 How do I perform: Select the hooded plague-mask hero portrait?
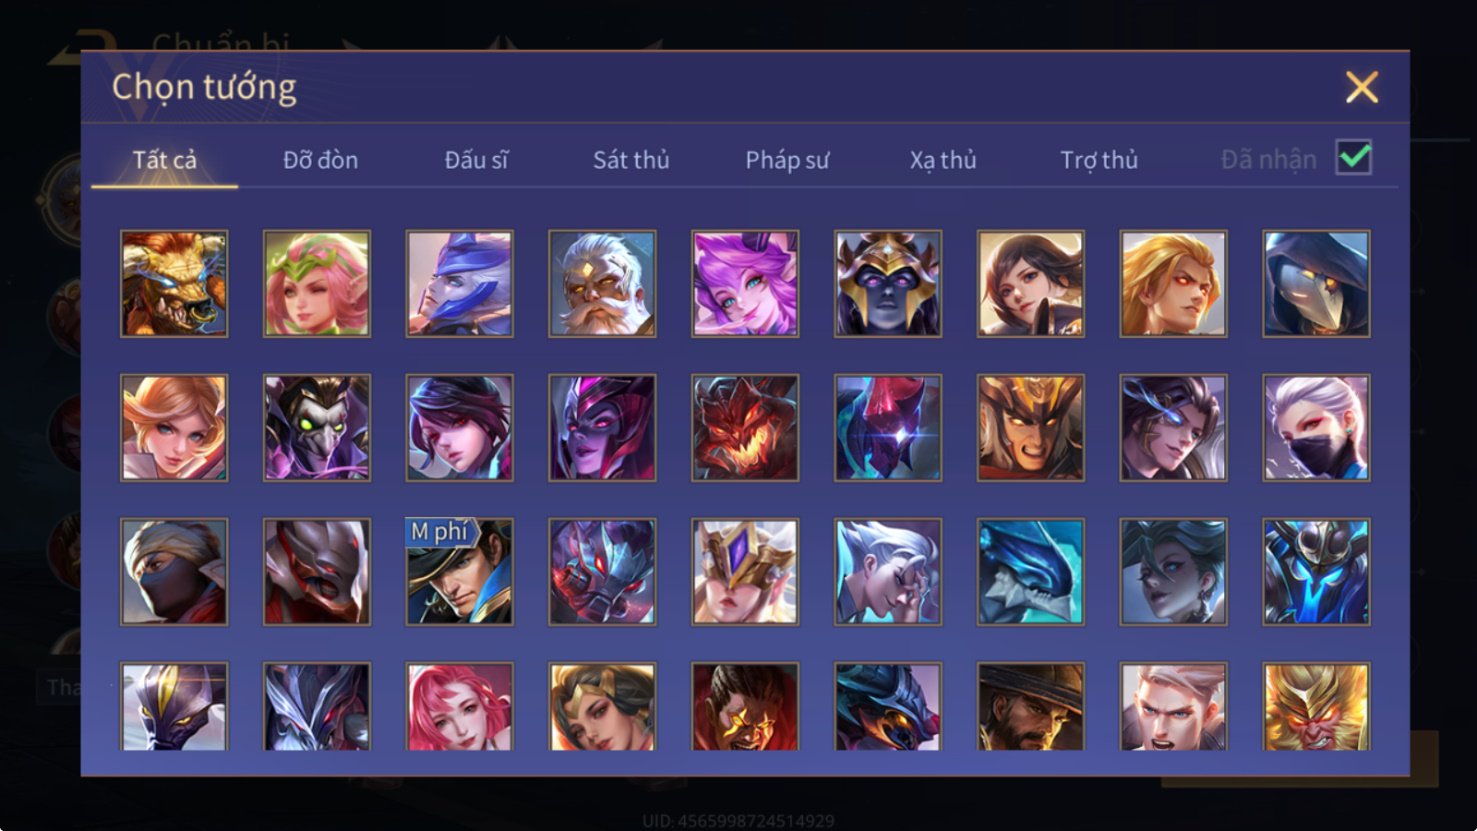(1316, 284)
